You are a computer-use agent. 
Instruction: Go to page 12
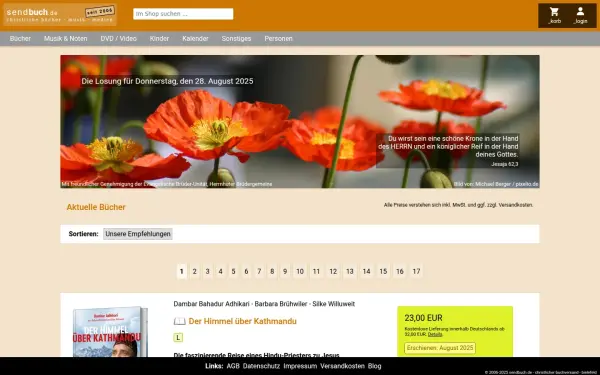[333, 271]
